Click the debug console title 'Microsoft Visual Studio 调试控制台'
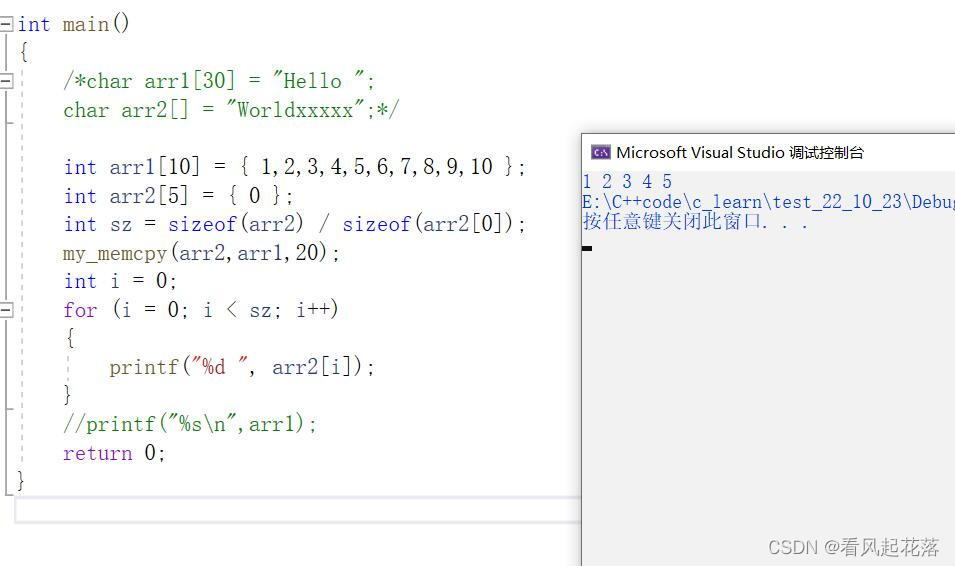 (x=739, y=152)
